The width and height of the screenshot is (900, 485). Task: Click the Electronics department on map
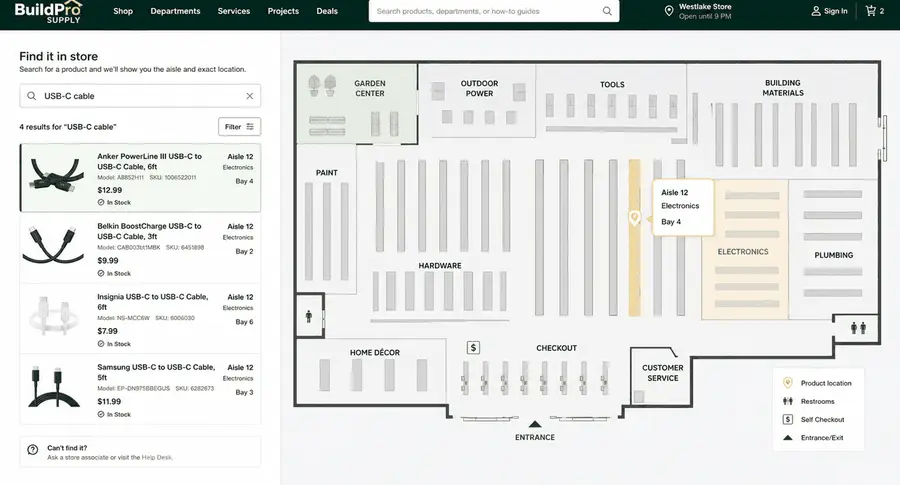(743, 251)
